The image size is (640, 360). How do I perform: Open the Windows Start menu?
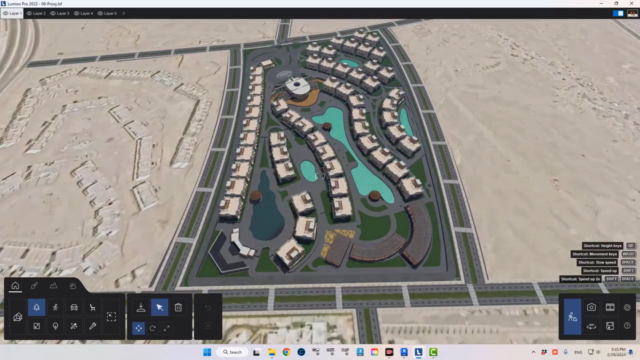pyautogui.click(x=207, y=352)
